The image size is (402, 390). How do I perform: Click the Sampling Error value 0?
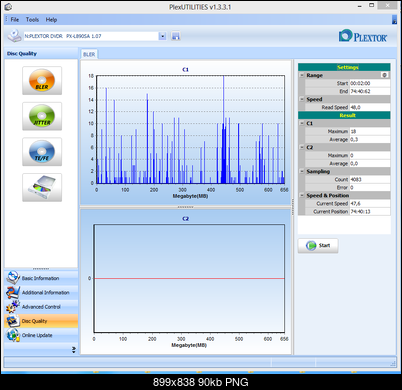(x=369, y=187)
